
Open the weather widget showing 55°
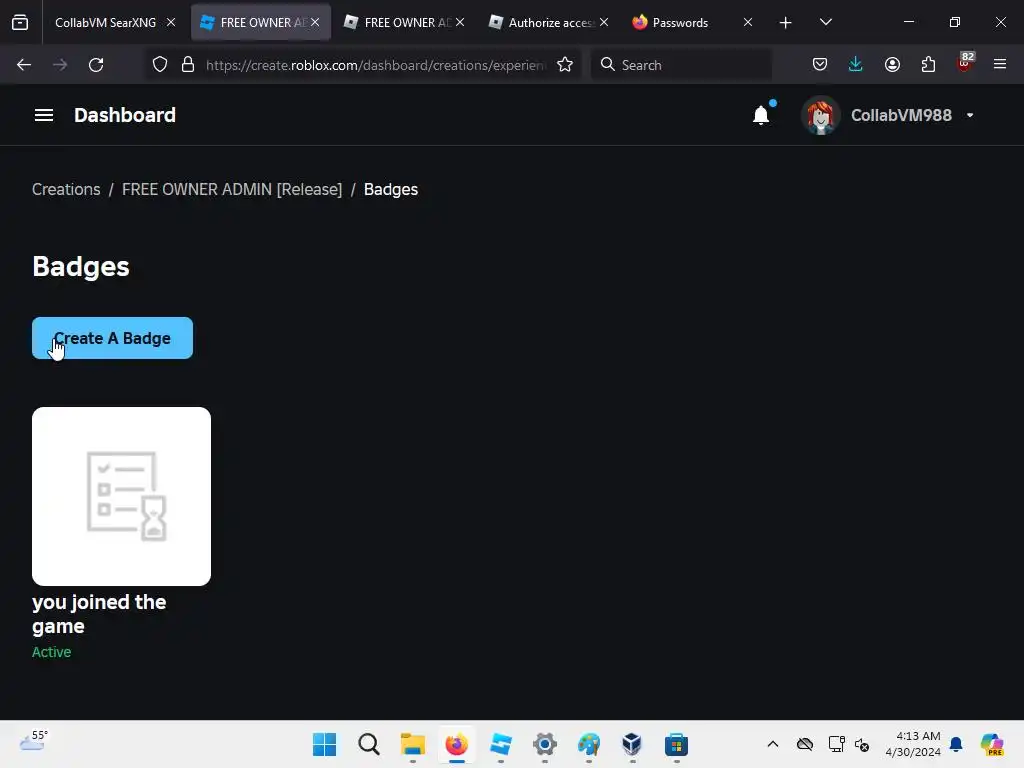pyautogui.click(x=33, y=741)
